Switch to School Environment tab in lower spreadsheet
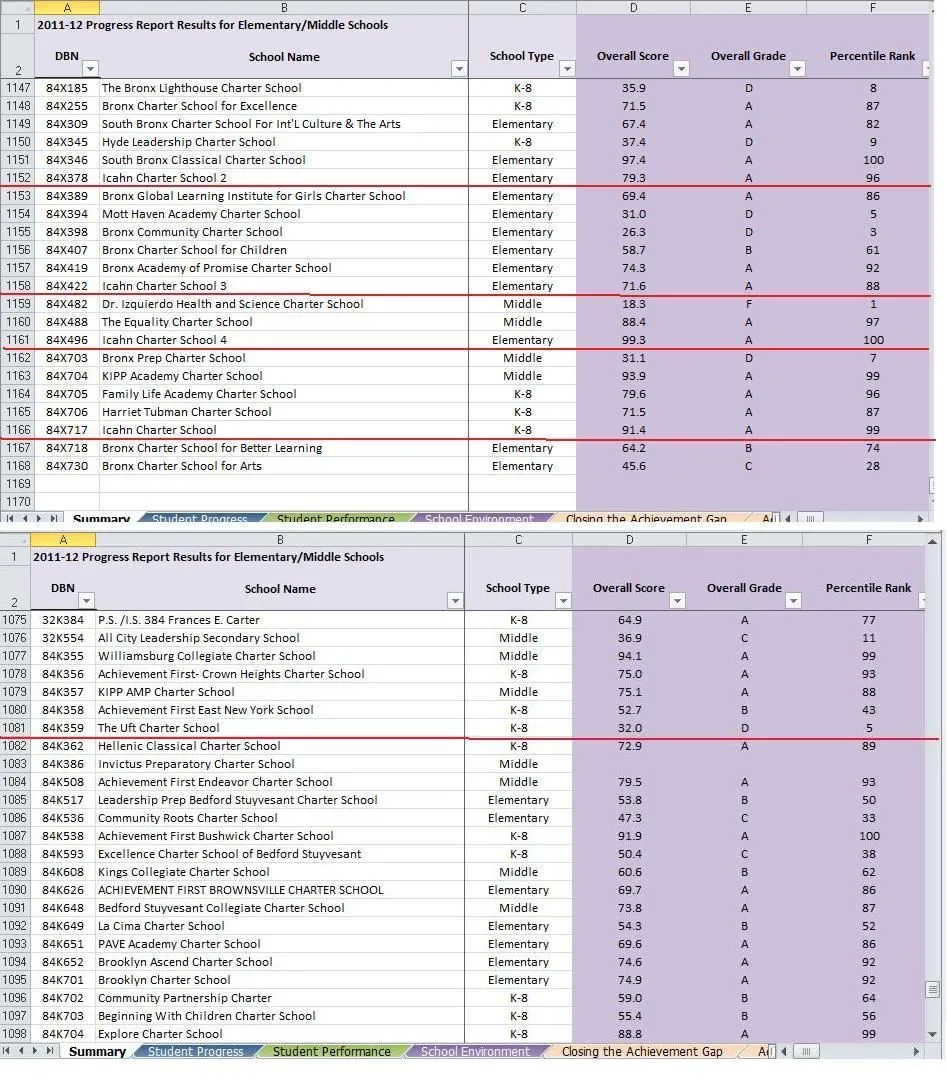 (476, 1052)
